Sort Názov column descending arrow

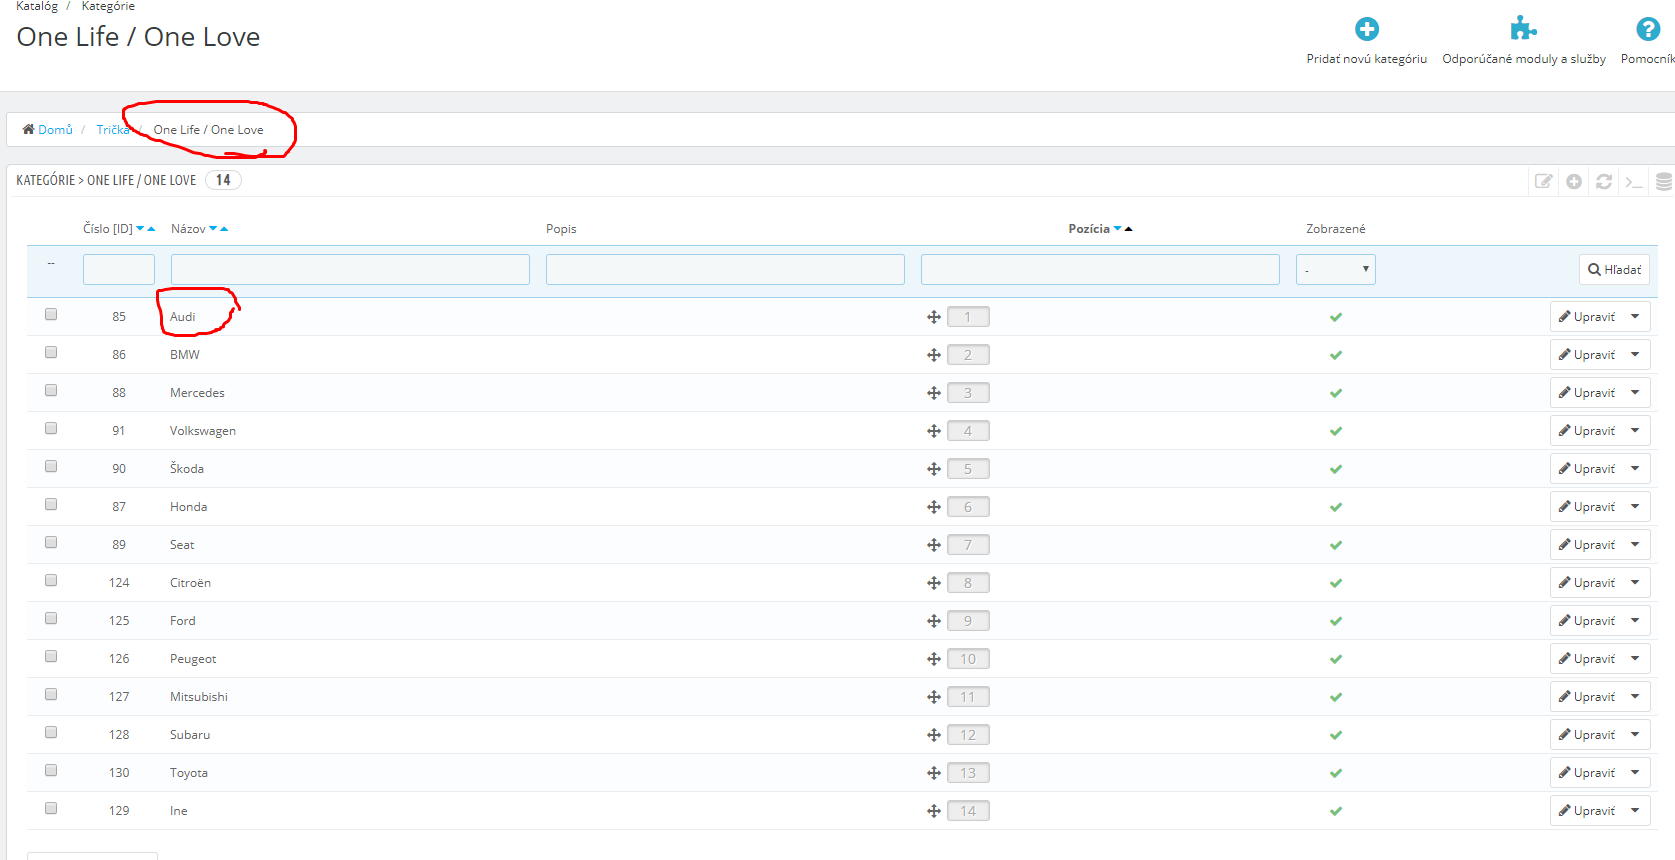(x=213, y=229)
